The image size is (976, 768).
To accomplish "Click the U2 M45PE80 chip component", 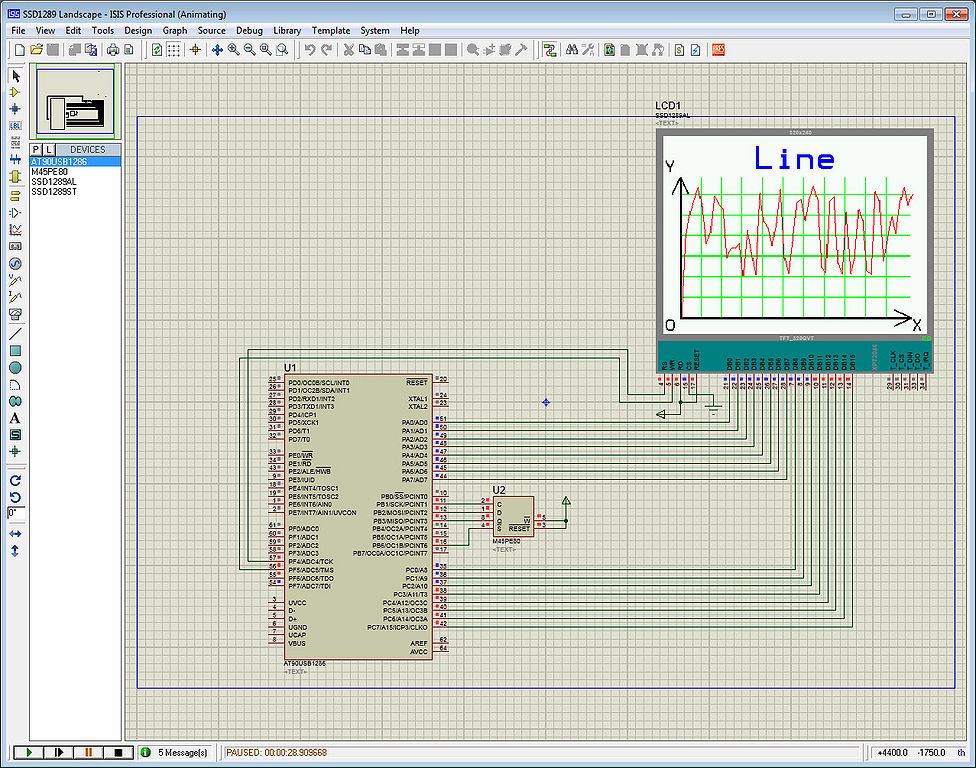I will pyautogui.click(x=514, y=517).
